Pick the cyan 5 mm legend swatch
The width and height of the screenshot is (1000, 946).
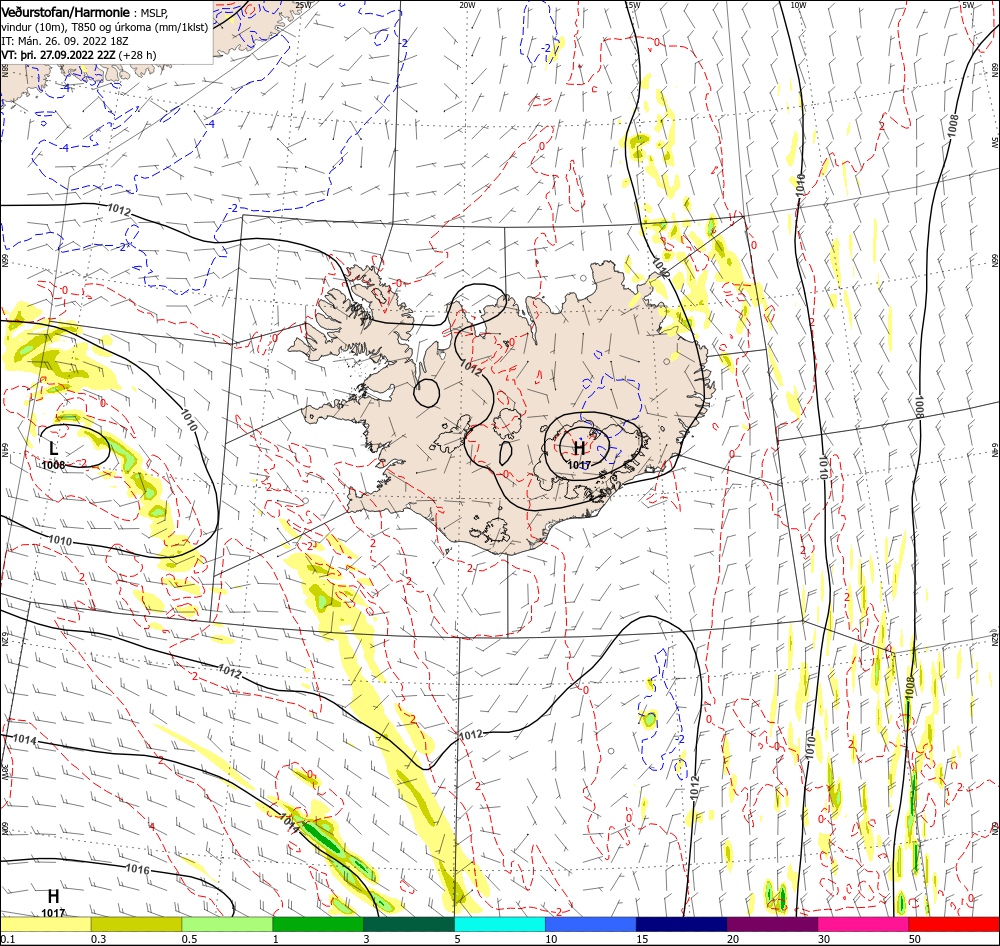point(500,924)
